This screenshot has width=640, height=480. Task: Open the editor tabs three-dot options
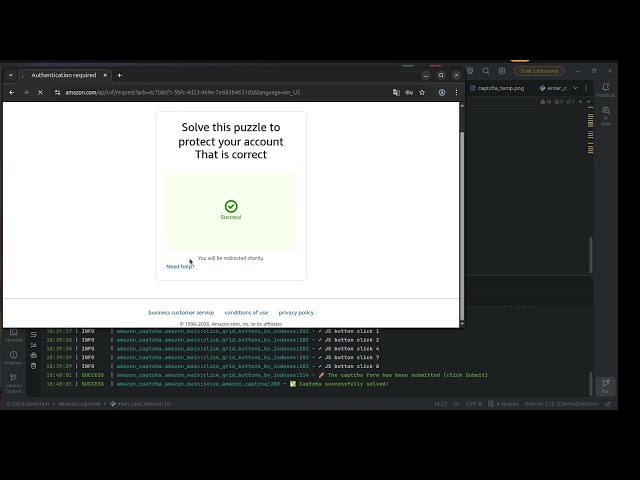click(x=586, y=88)
